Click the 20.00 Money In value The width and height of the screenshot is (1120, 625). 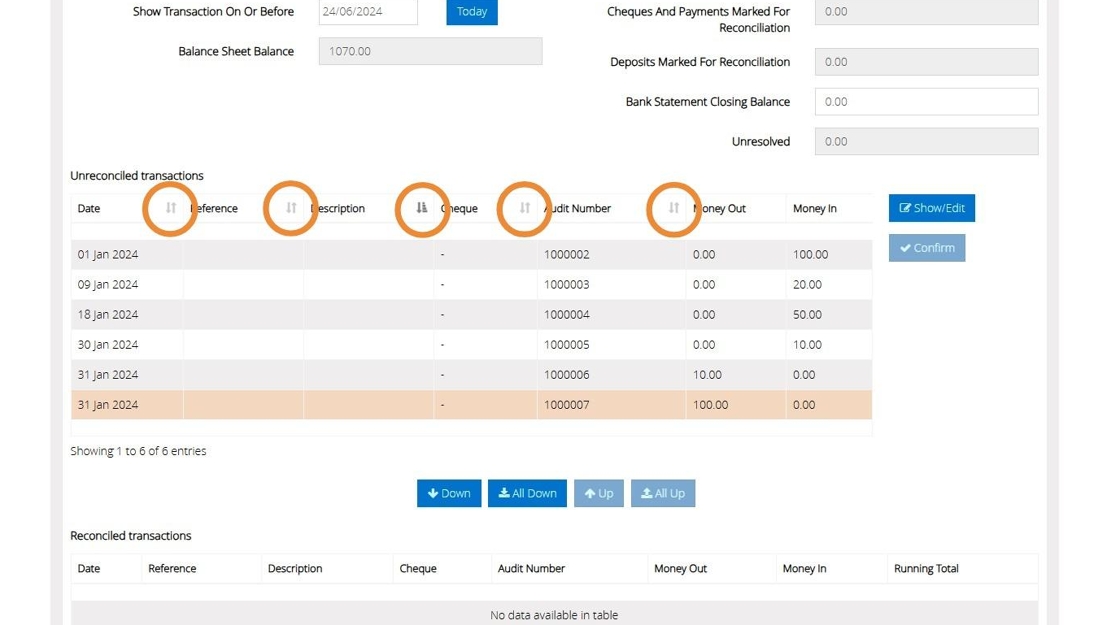[807, 284]
